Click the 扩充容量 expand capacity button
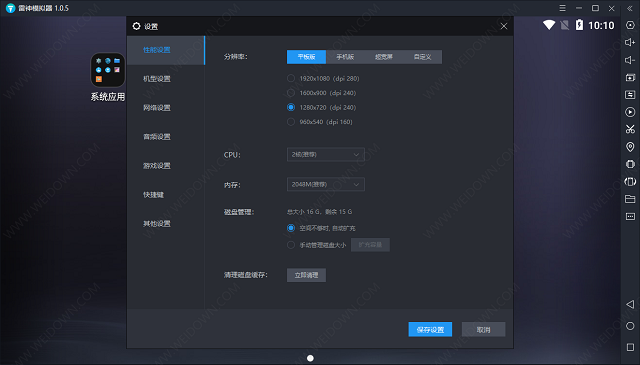Viewport: 640px width, 365px height. (370, 245)
